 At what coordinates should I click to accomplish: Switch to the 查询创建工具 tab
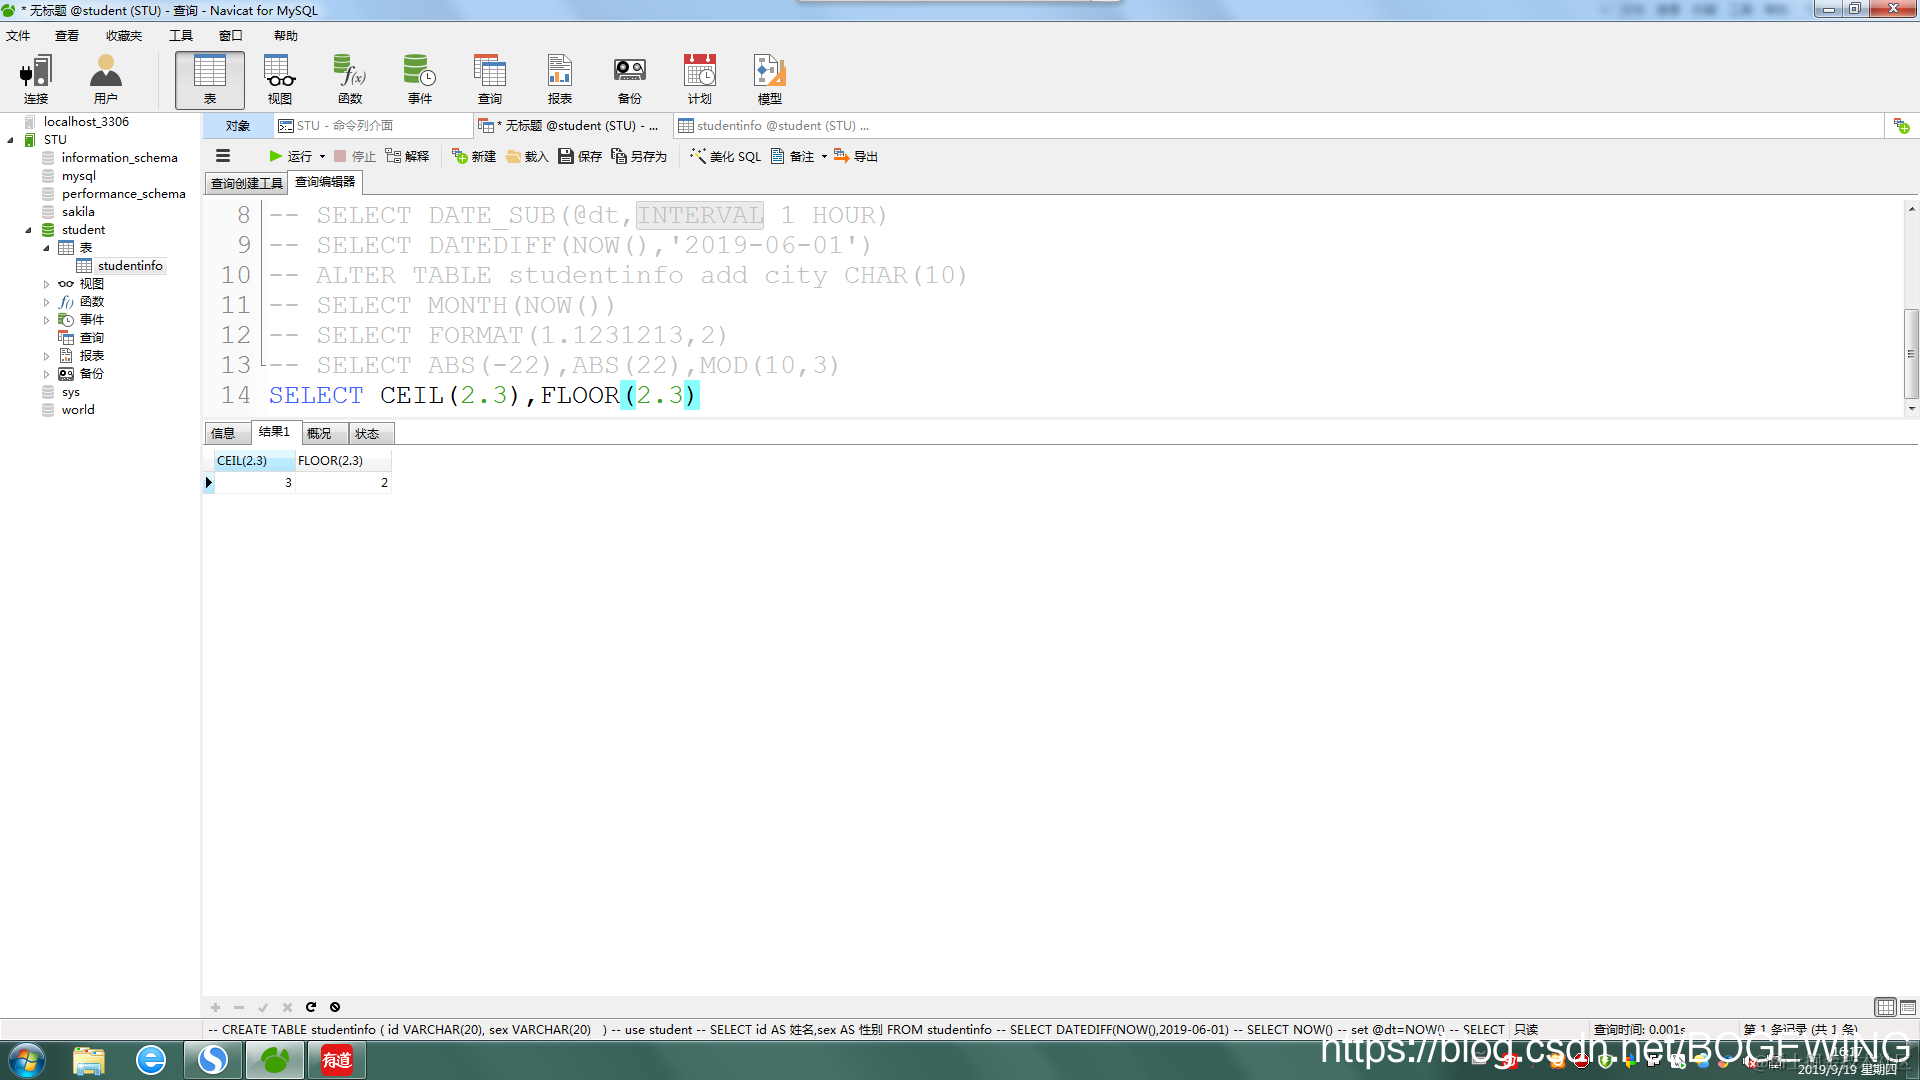point(246,183)
